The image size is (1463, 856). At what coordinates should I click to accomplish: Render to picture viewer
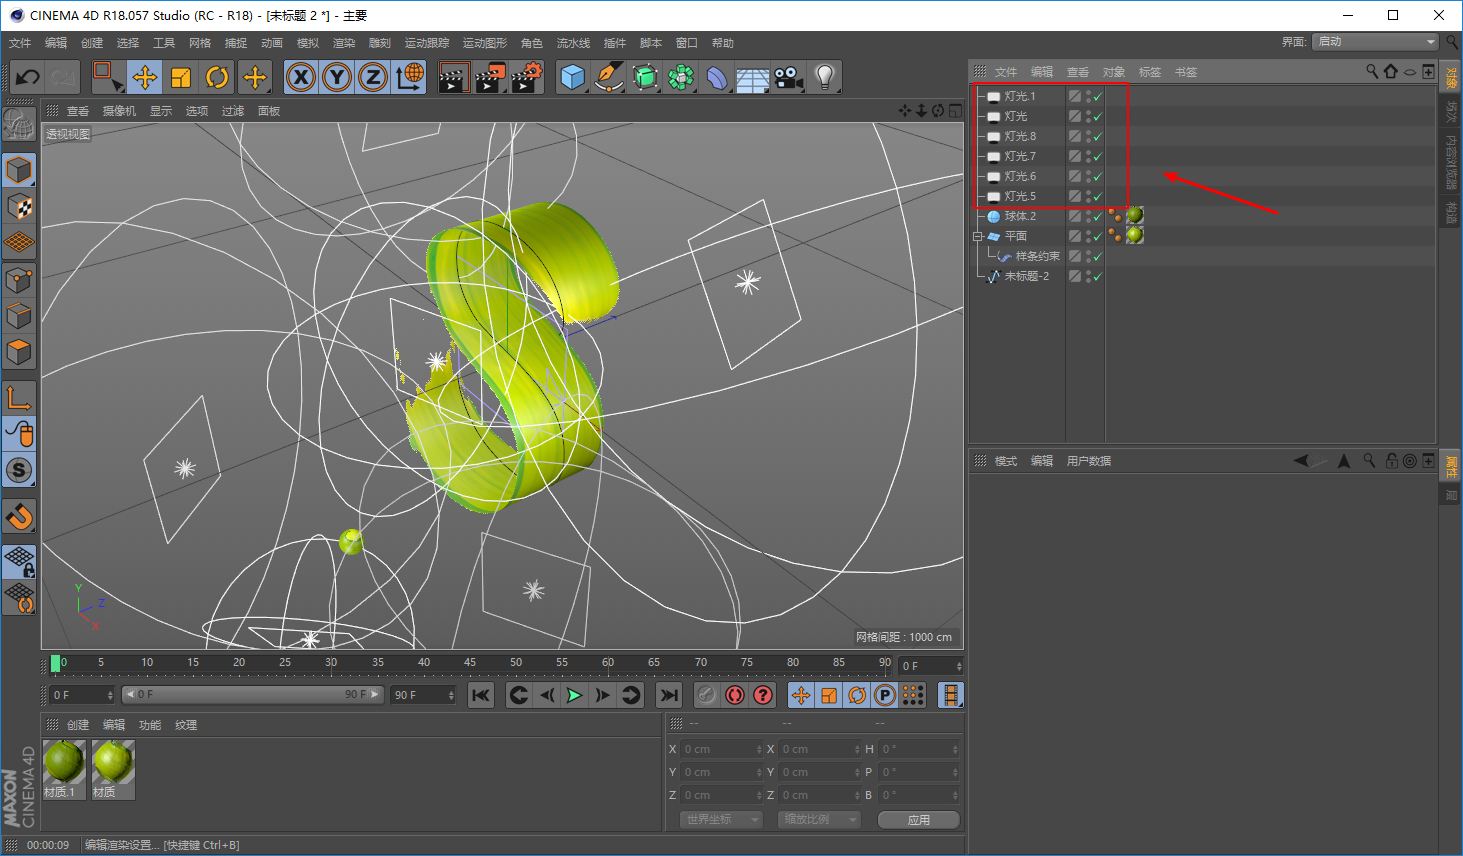coord(490,77)
